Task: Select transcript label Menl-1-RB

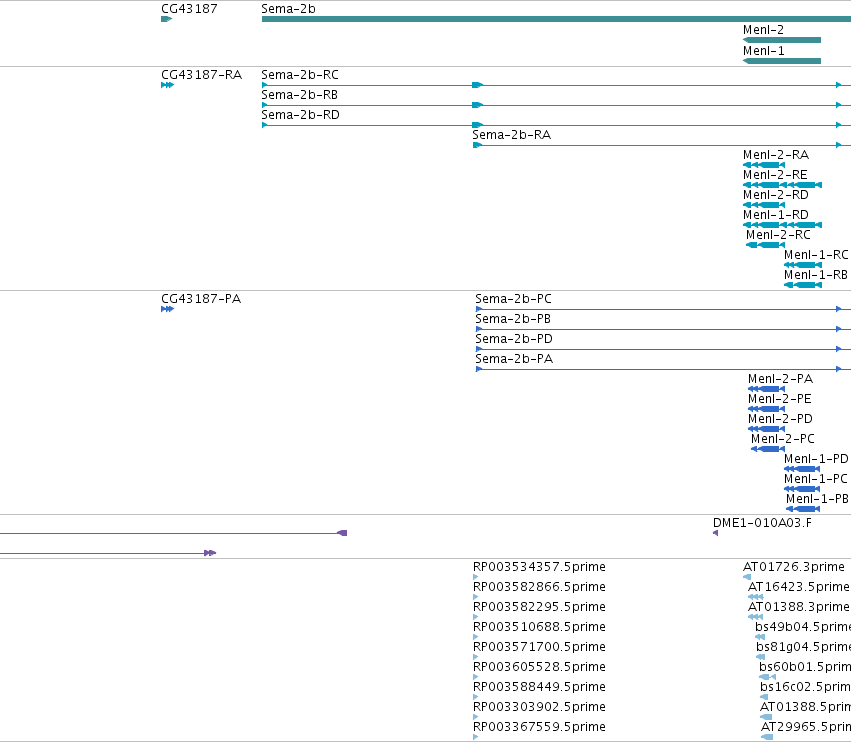Action: tap(816, 275)
